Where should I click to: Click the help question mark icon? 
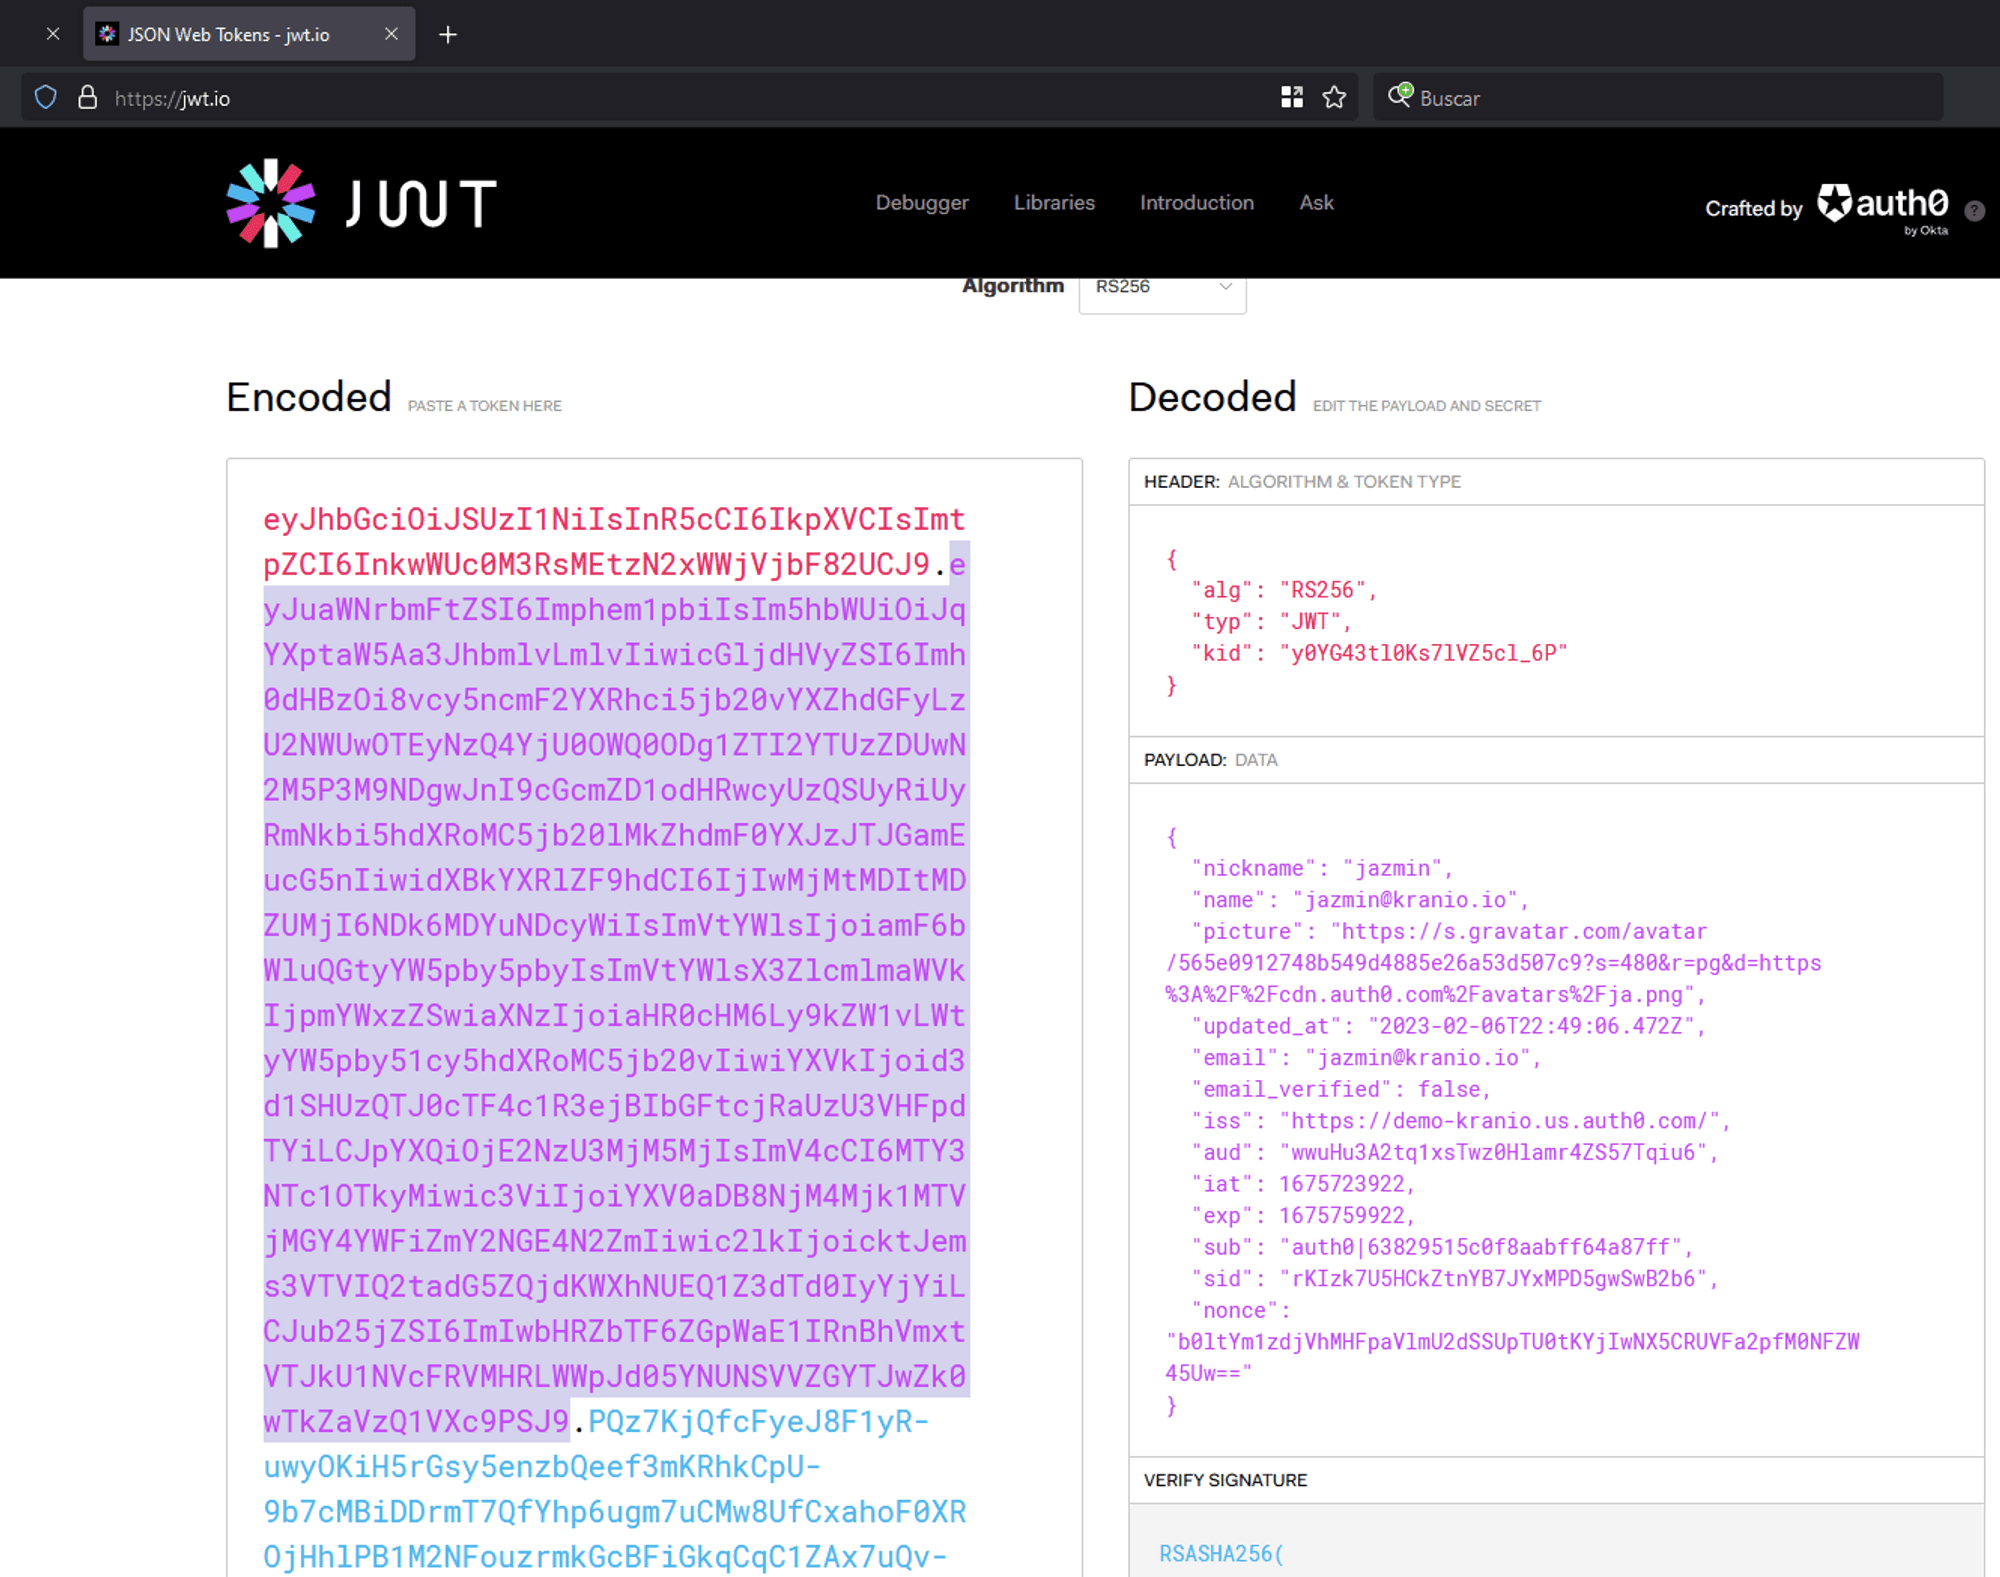(1974, 210)
